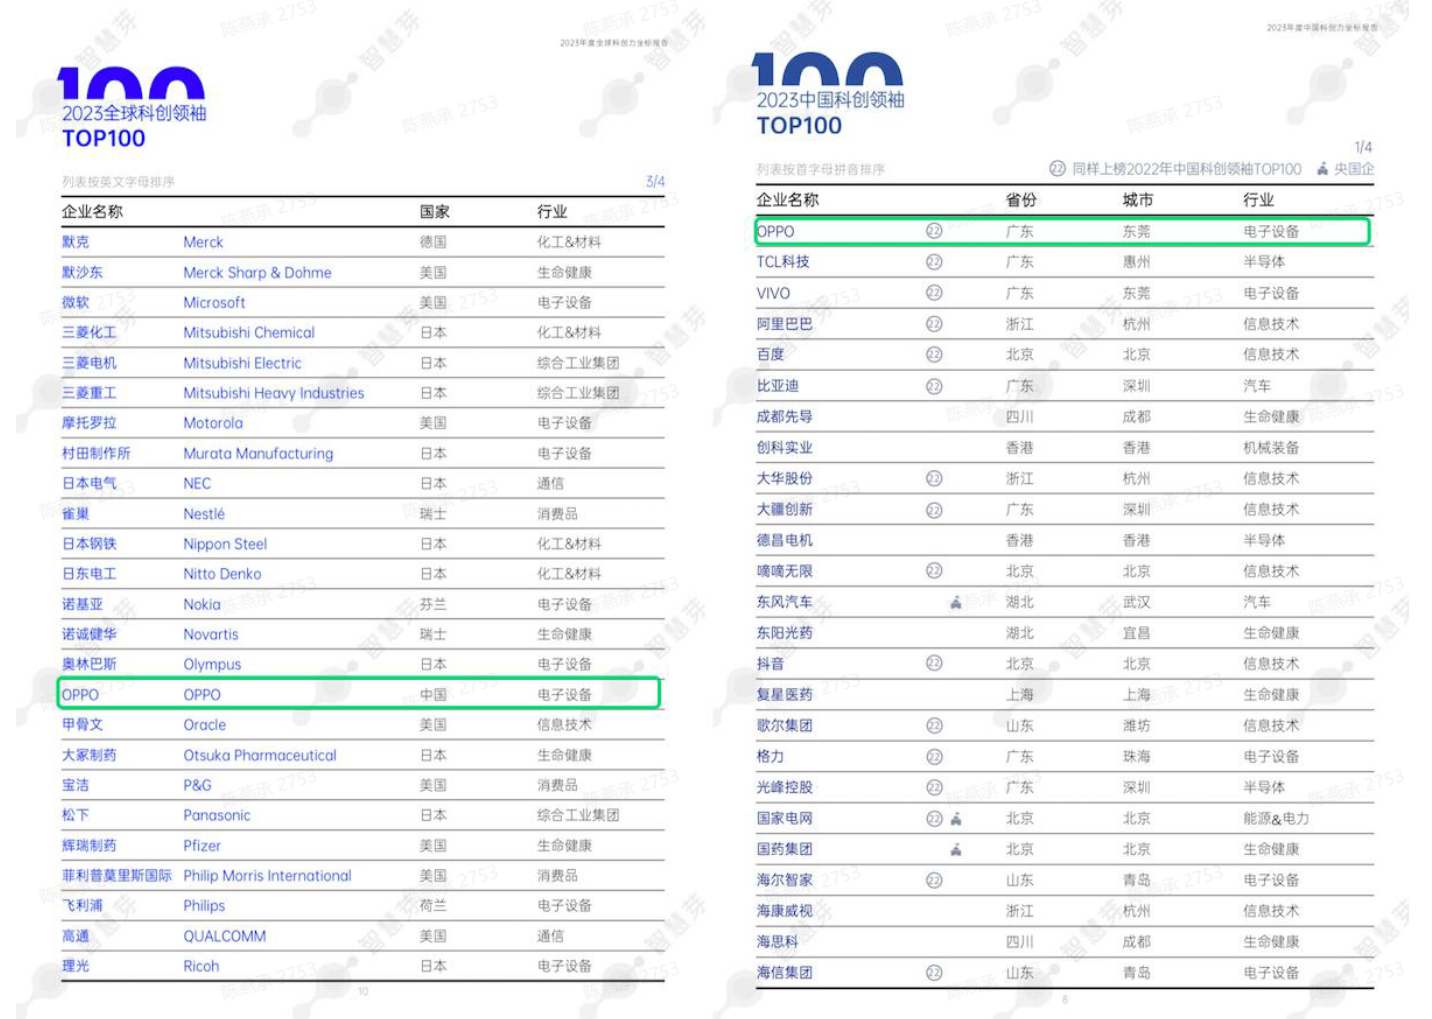Click the 央企 legend icon
The width and height of the screenshot is (1432, 1019).
click(1322, 169)
